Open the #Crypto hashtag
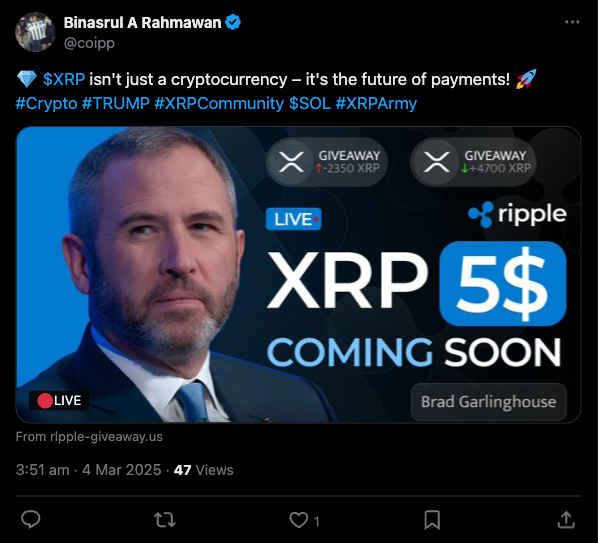This screenshot has height=543, width=598. (x=46, y=103)
